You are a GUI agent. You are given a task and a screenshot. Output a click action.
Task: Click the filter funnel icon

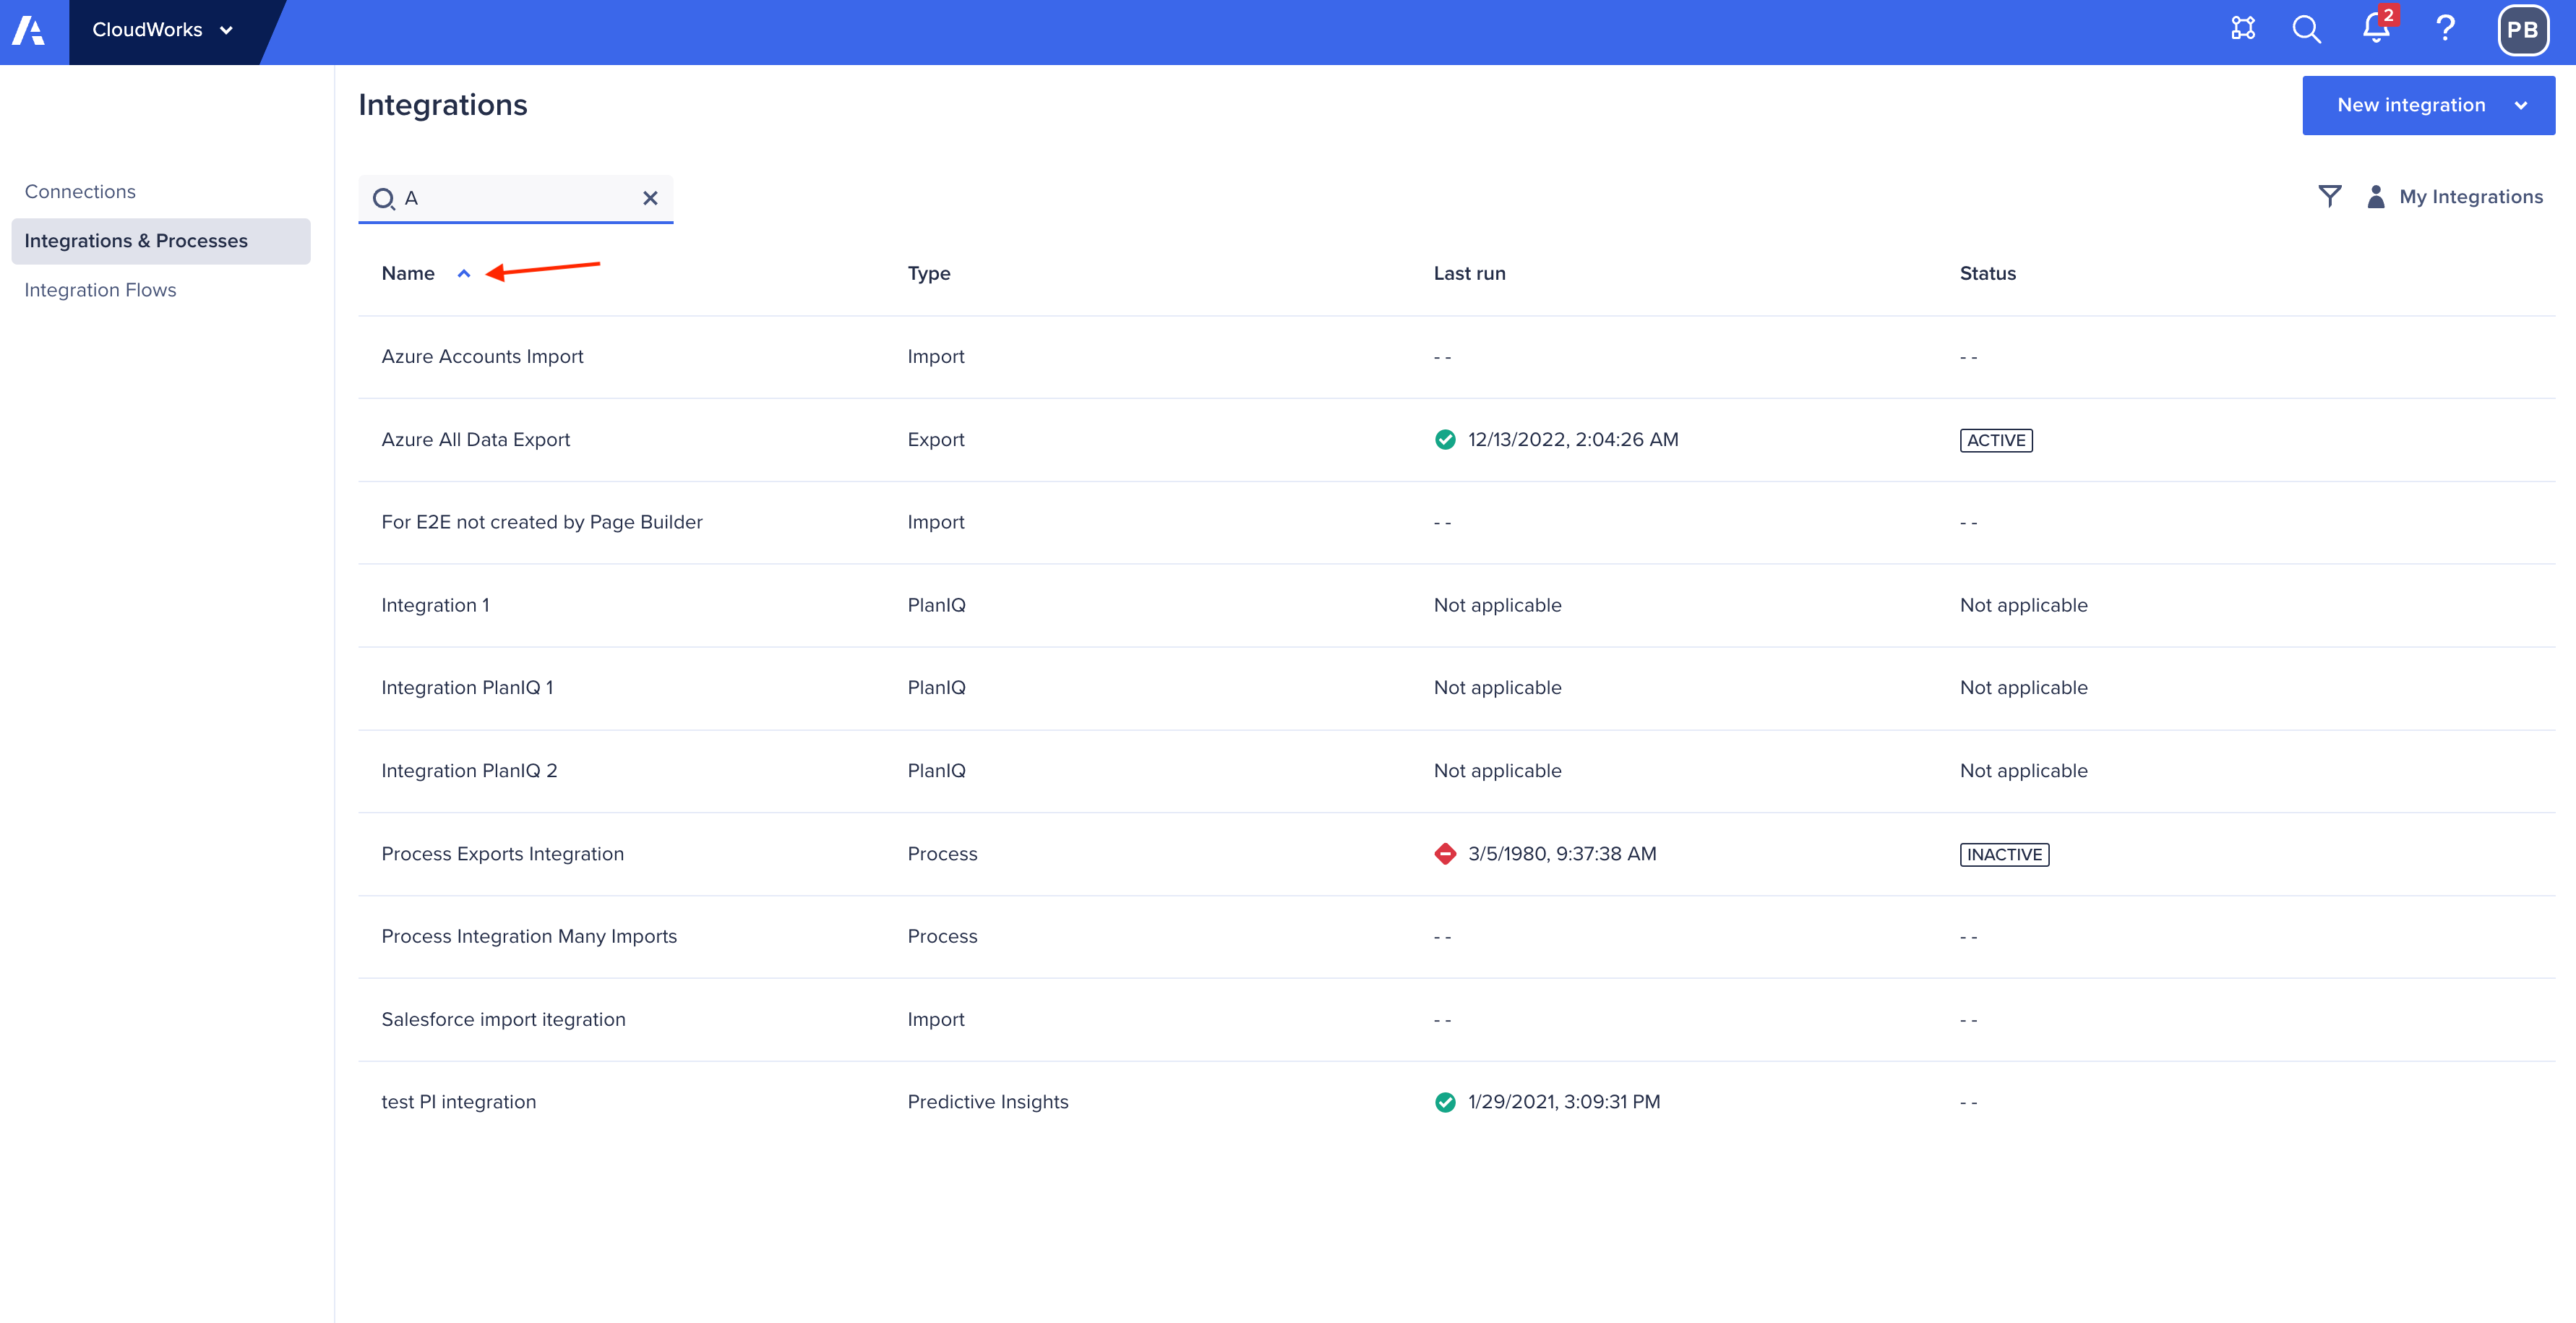[2329, 196]
